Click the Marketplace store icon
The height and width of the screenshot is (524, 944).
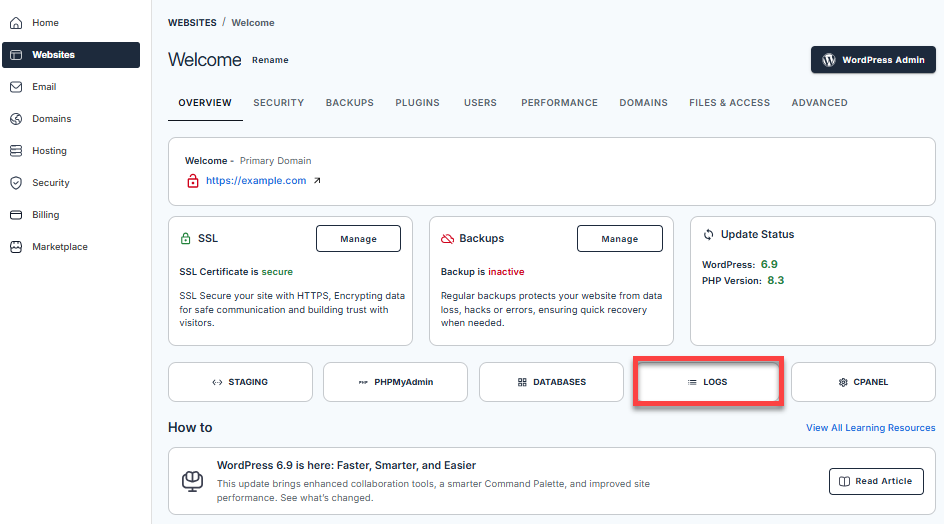pos(16,247)
